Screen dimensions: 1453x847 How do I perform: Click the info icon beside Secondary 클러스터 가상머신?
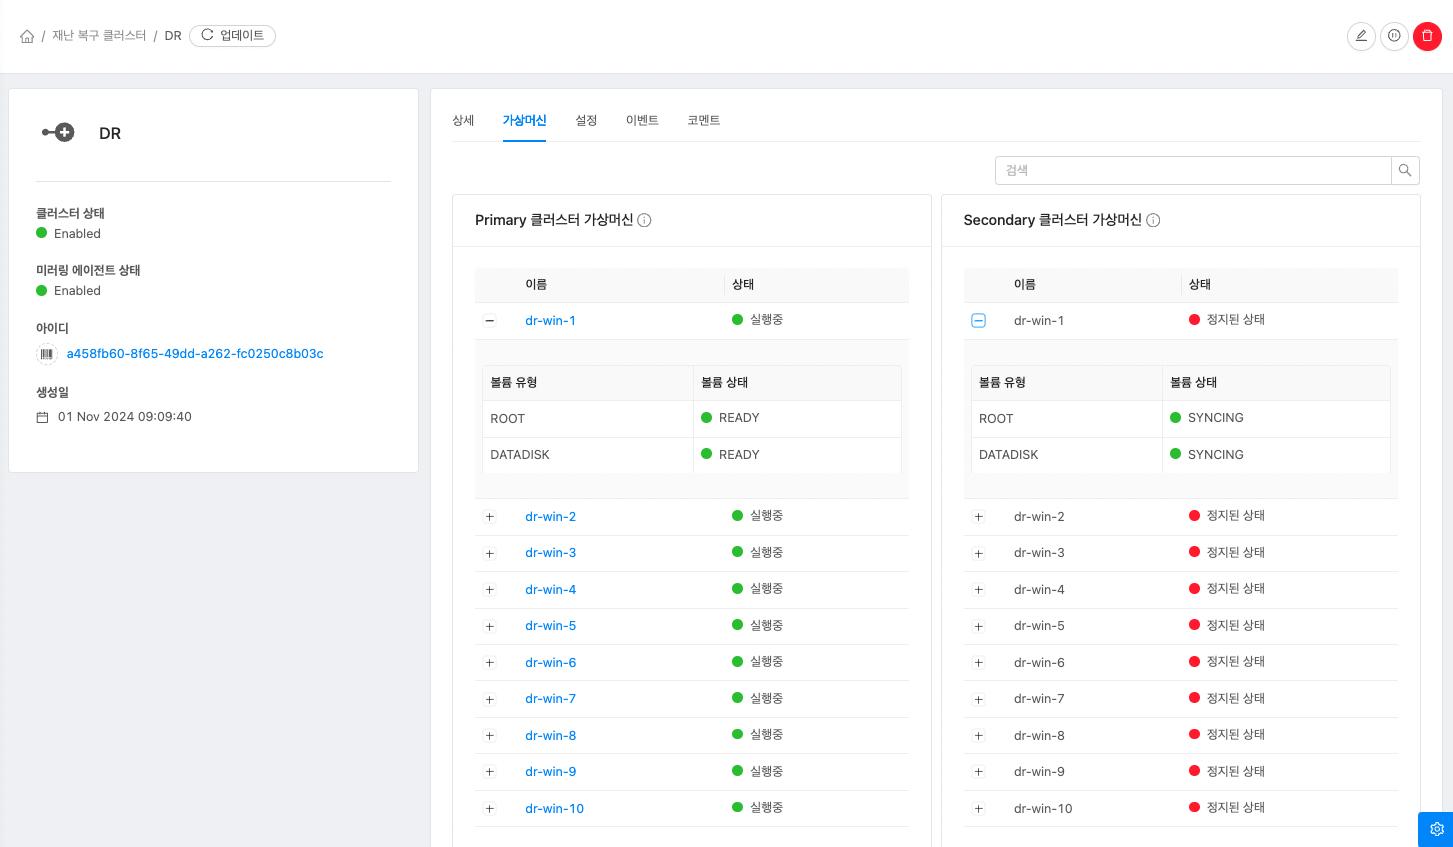pos(1153,220)
